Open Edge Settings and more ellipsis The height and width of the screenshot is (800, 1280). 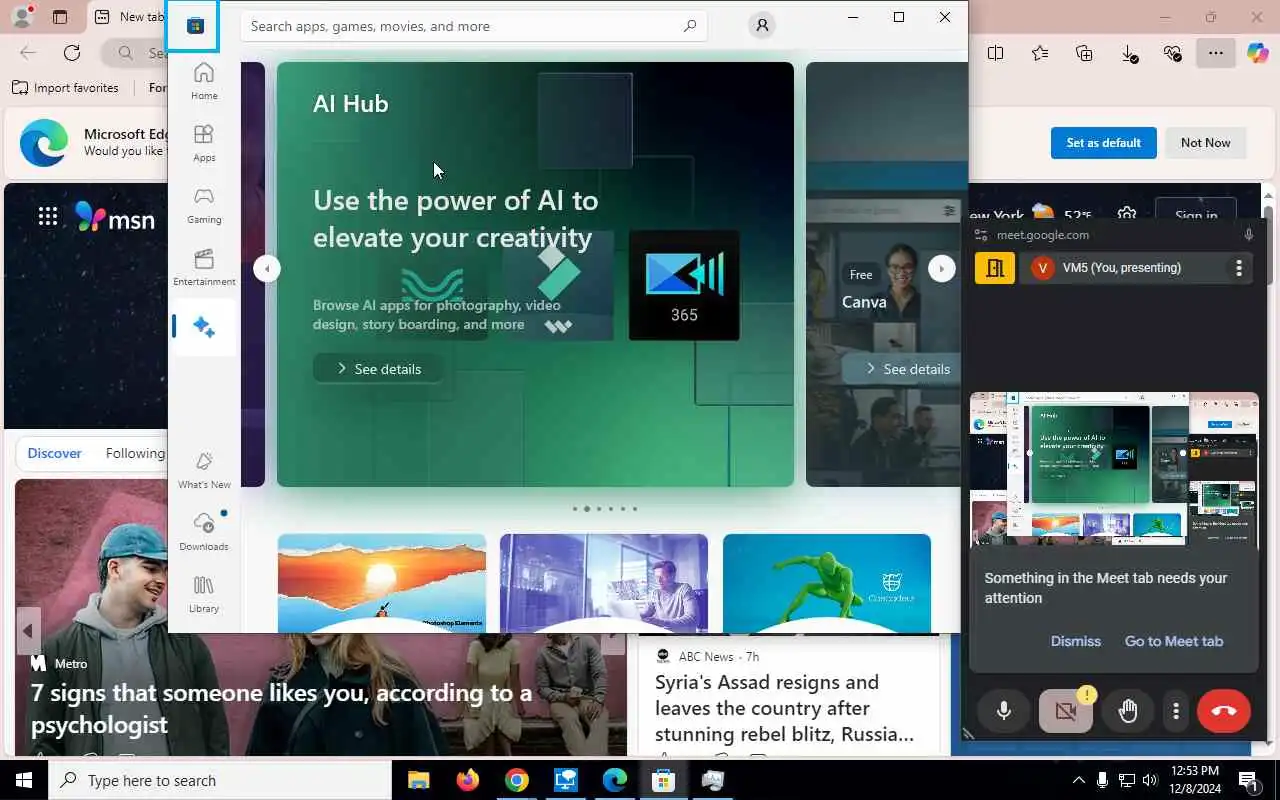click(1216, 53)
